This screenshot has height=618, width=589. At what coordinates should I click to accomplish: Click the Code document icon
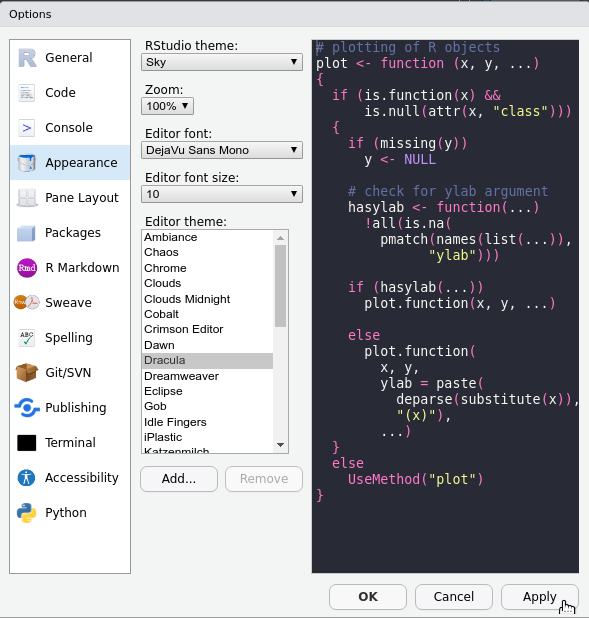point(27,93)
